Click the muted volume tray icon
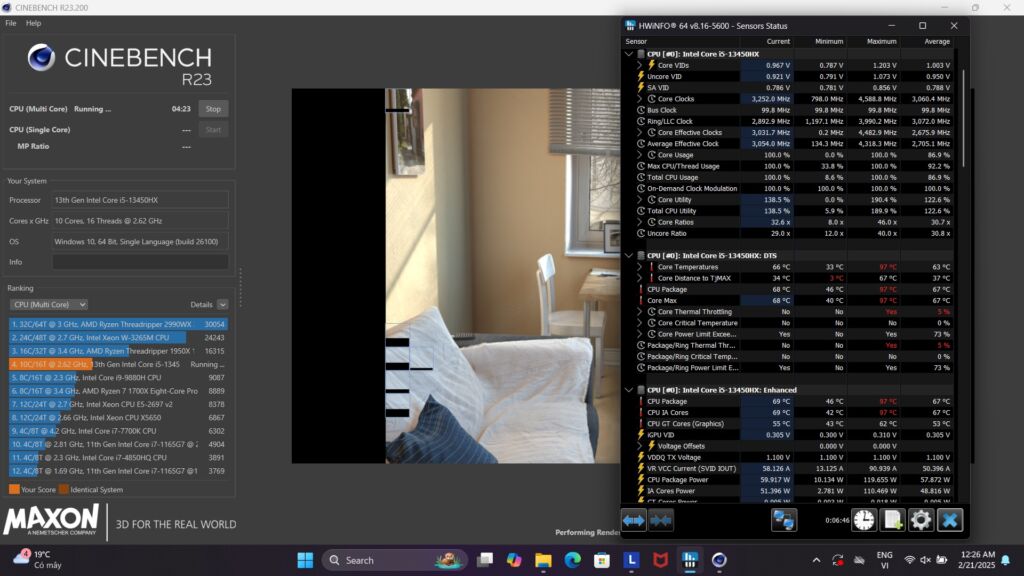Image resolution: width=1024 pixels, height=576 pixels. click(x=925, y=560)
